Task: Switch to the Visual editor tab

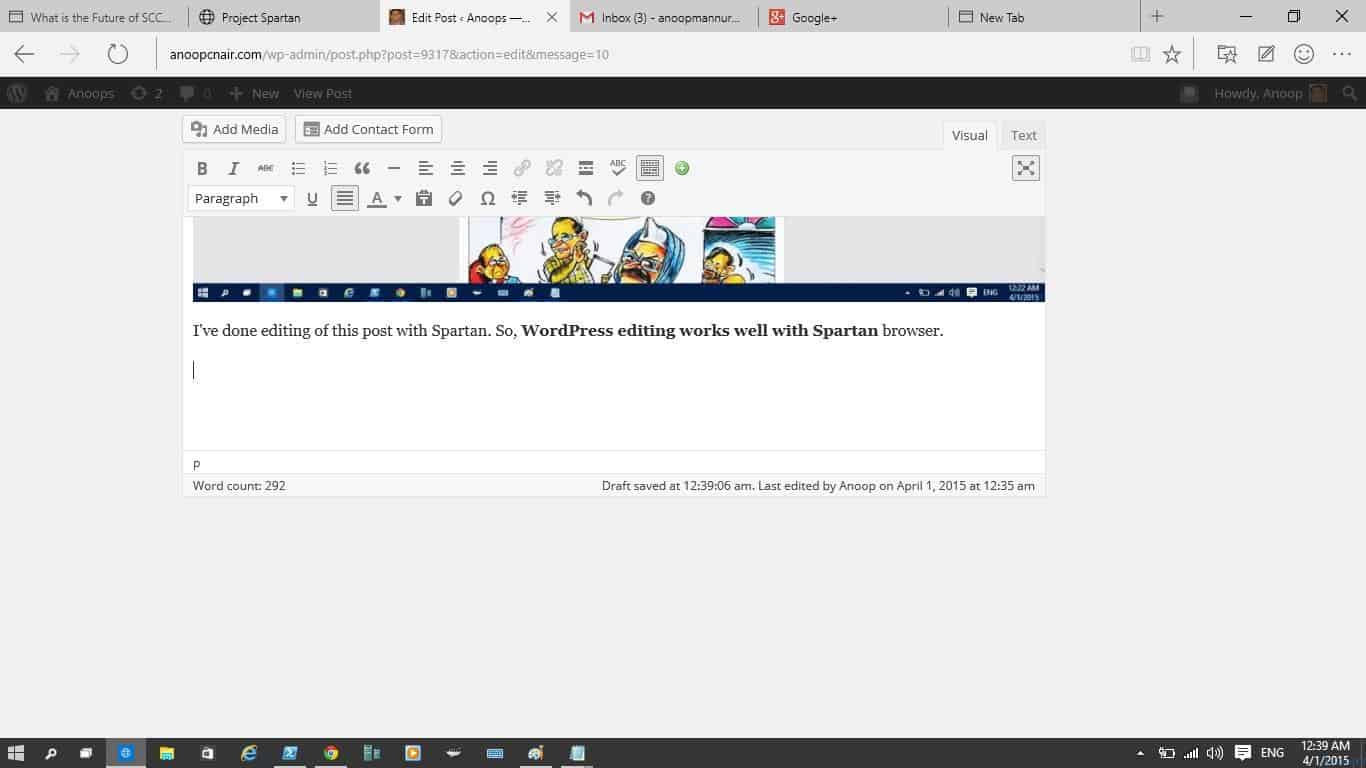Action: 969,135
